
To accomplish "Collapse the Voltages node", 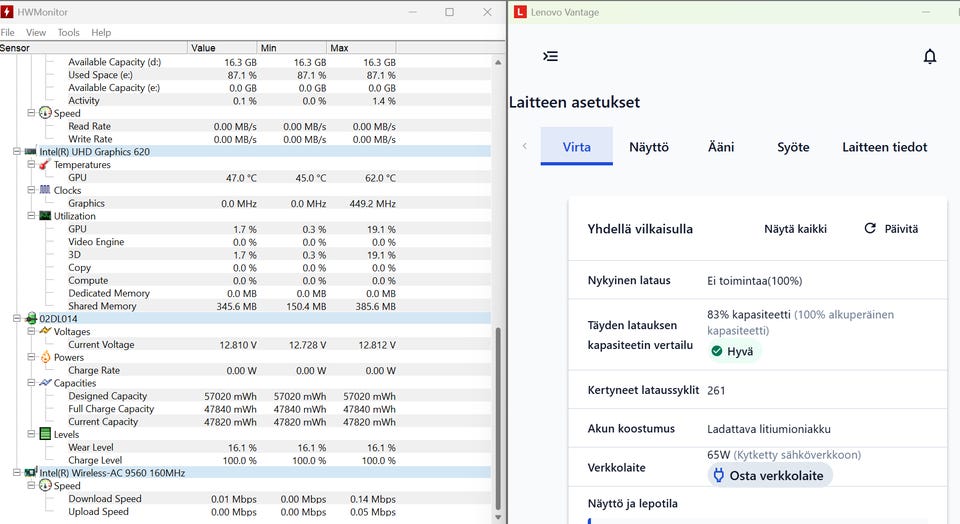I will pos(31,331).
